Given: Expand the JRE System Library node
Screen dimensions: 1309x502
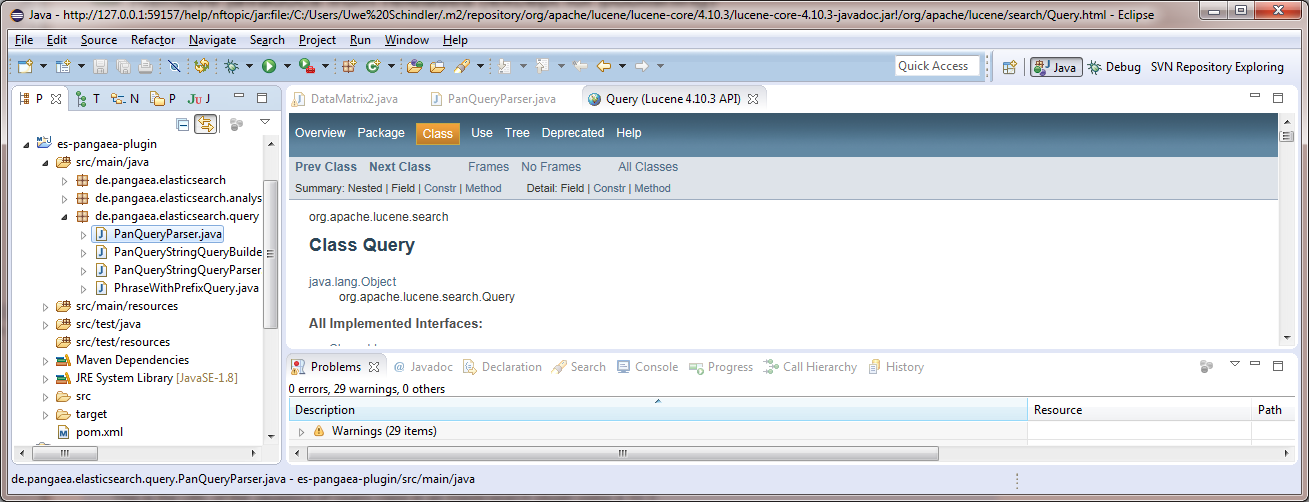Looking at the screenshot, I should click(45, 378).
